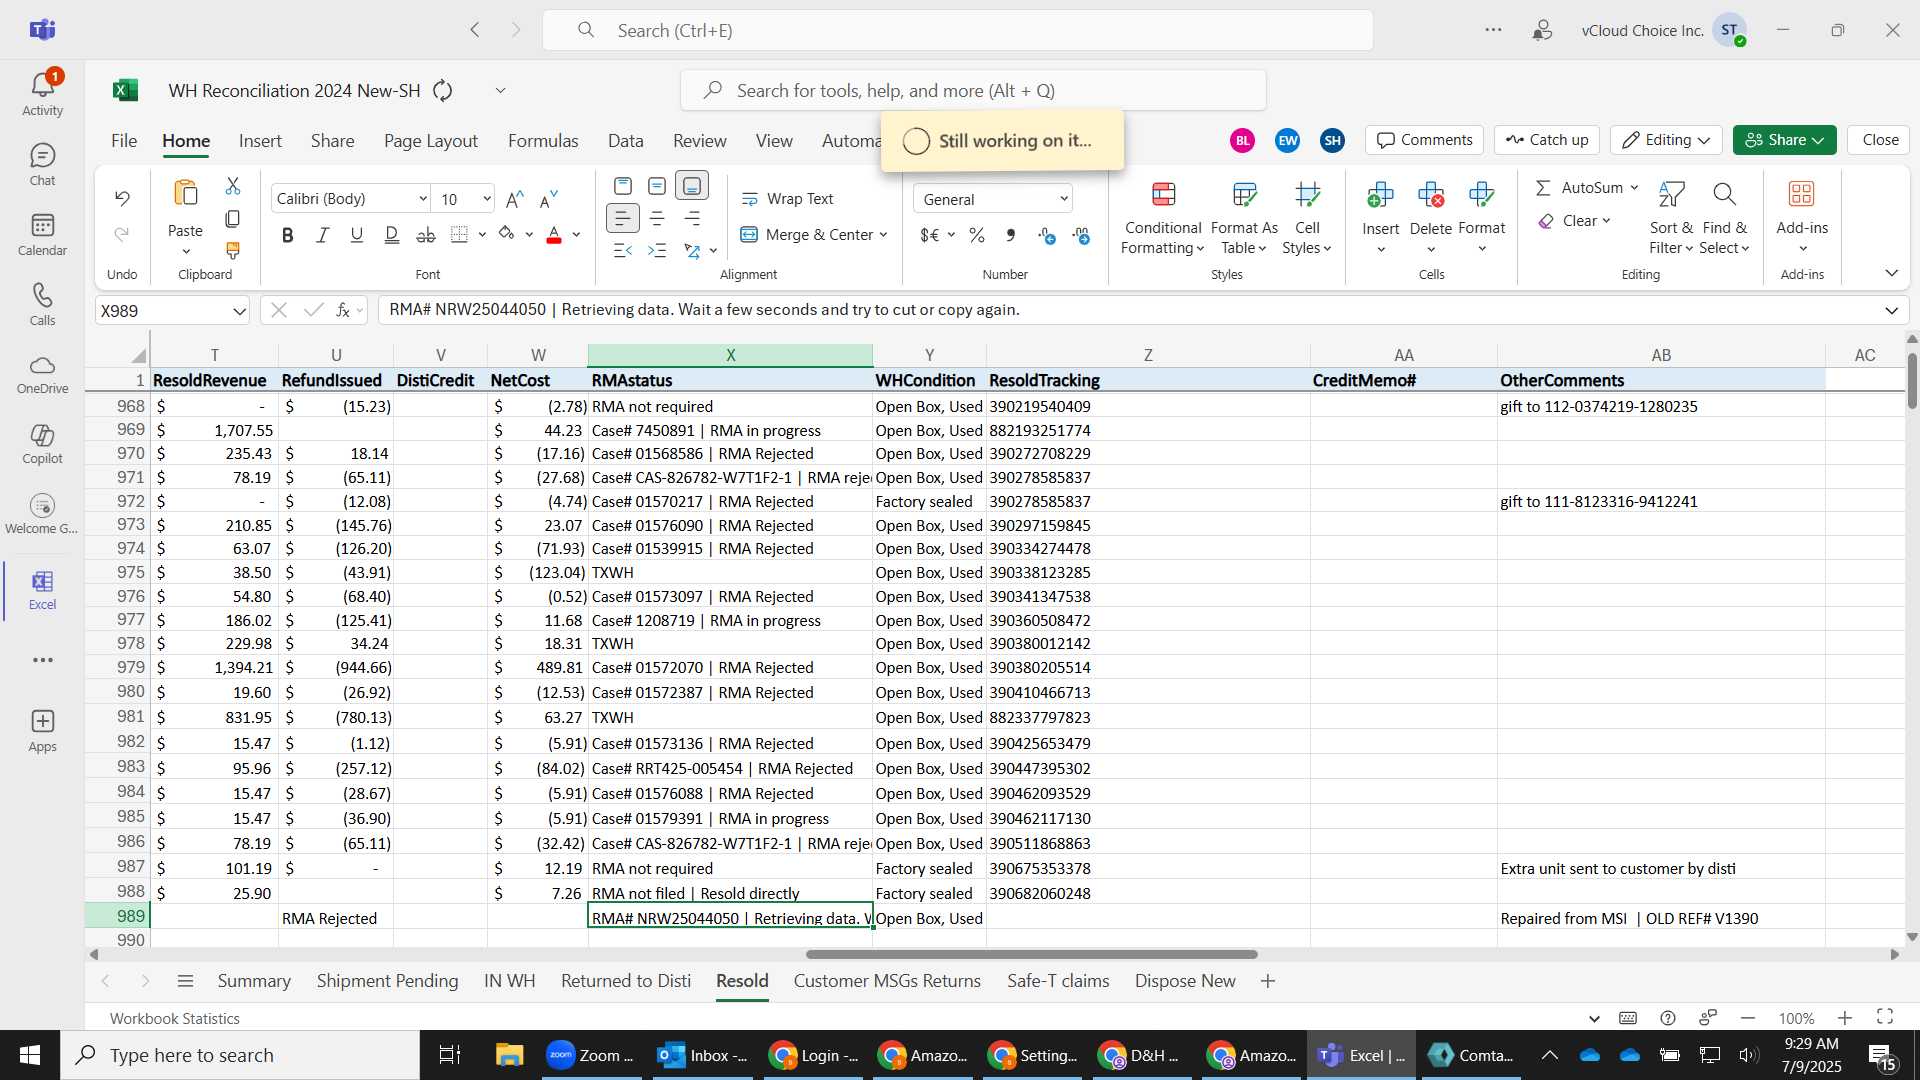Open the font color red swatch
Viewport: 1920px width, 1080px height.
[554, 235]
